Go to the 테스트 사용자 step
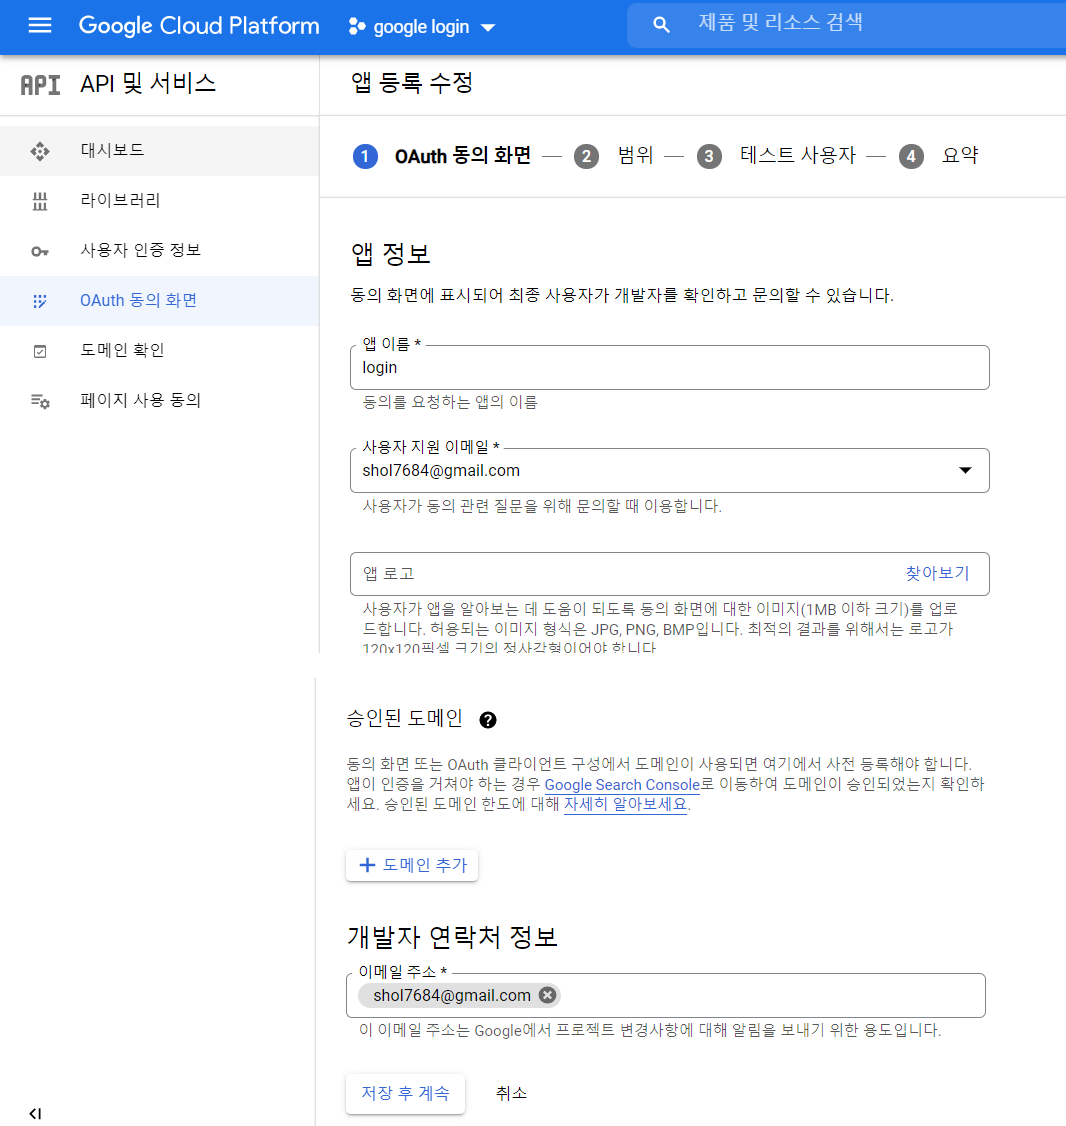Screen dimensions: 1066x1126 click(x=798, y=155)
